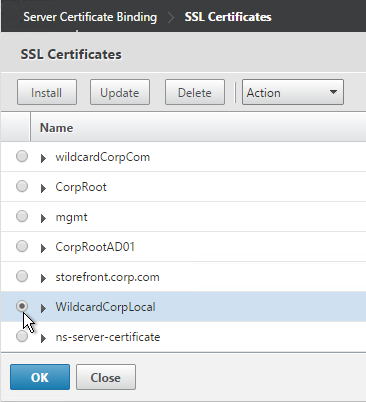Choose the mgmt certificate radio button

[x=22, y=216]
